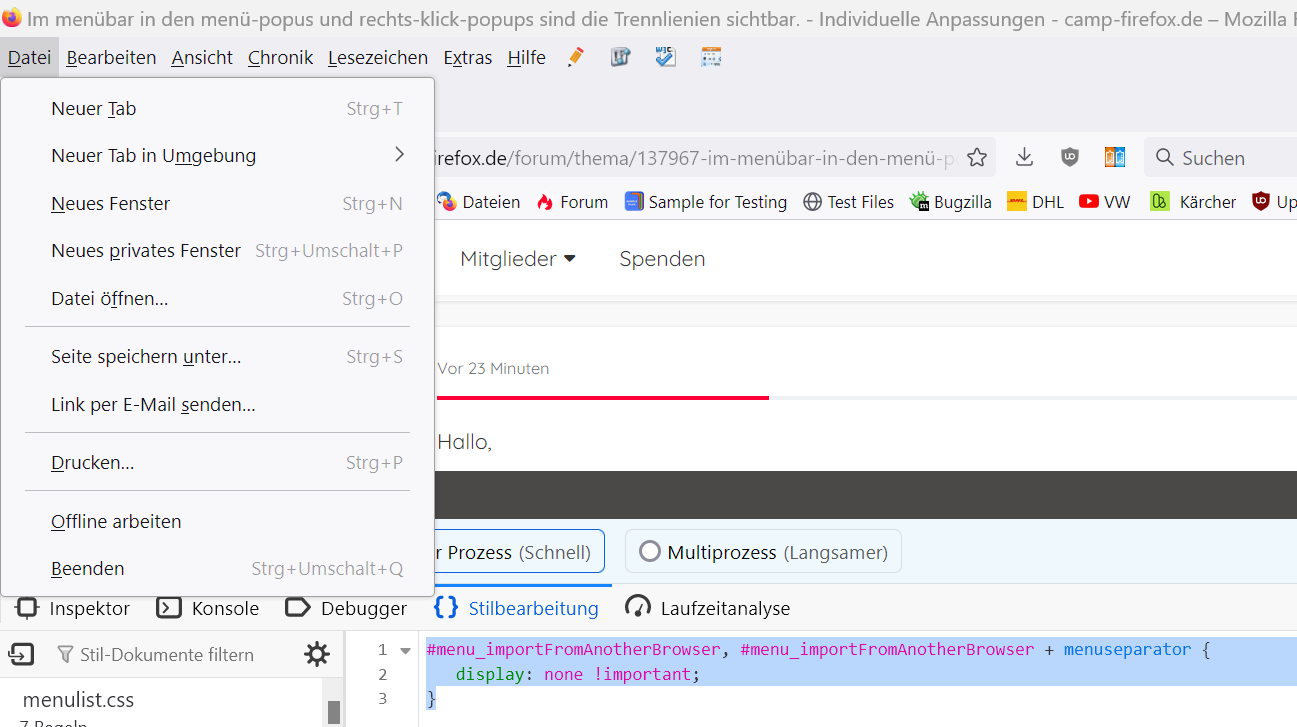The image size is (1297, 727).
Task: Select the Multiprozess (Langsamer) radio option
Action: click(650, 552)
